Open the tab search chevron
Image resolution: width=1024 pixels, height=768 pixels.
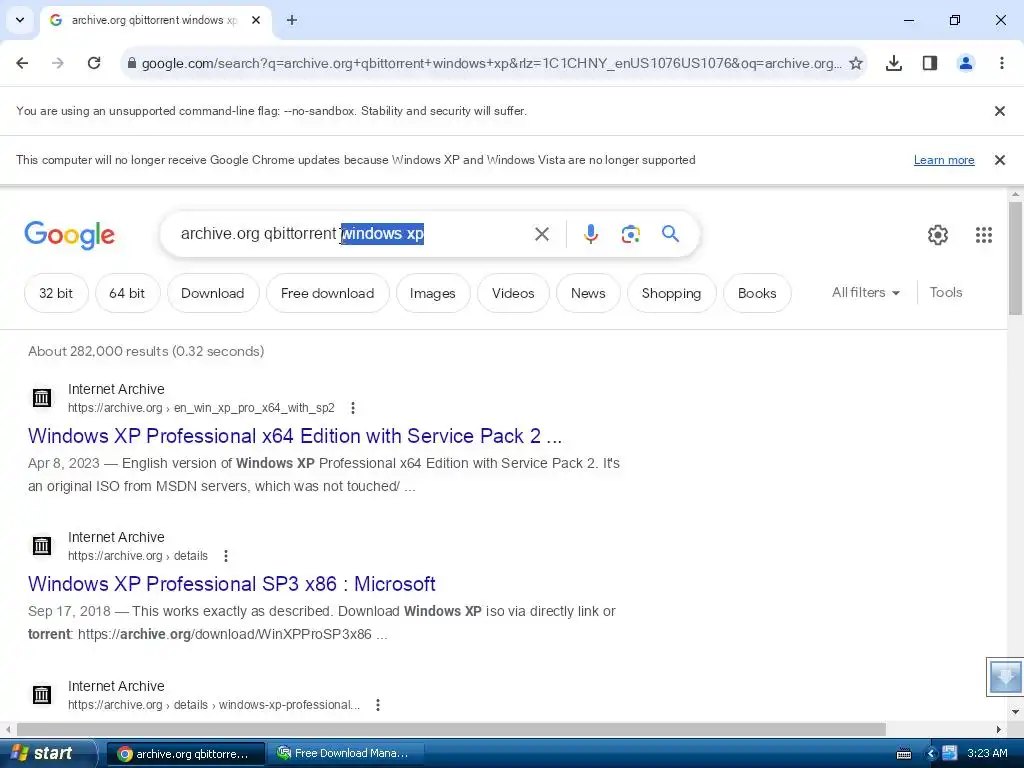tap(20, 20)
